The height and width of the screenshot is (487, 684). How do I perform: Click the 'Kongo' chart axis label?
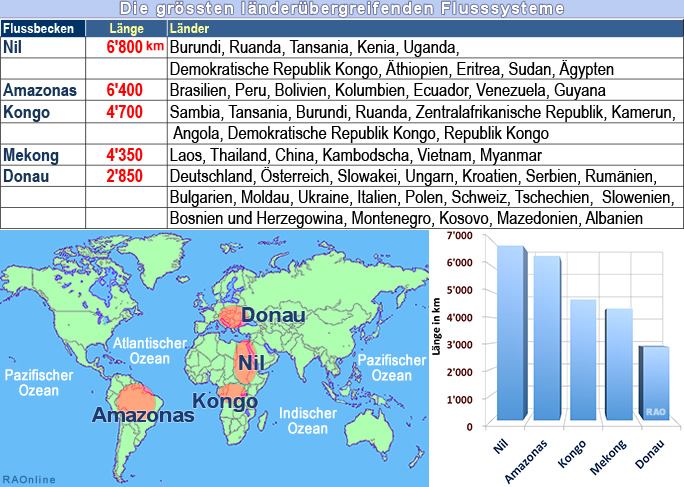click(572, 454)
